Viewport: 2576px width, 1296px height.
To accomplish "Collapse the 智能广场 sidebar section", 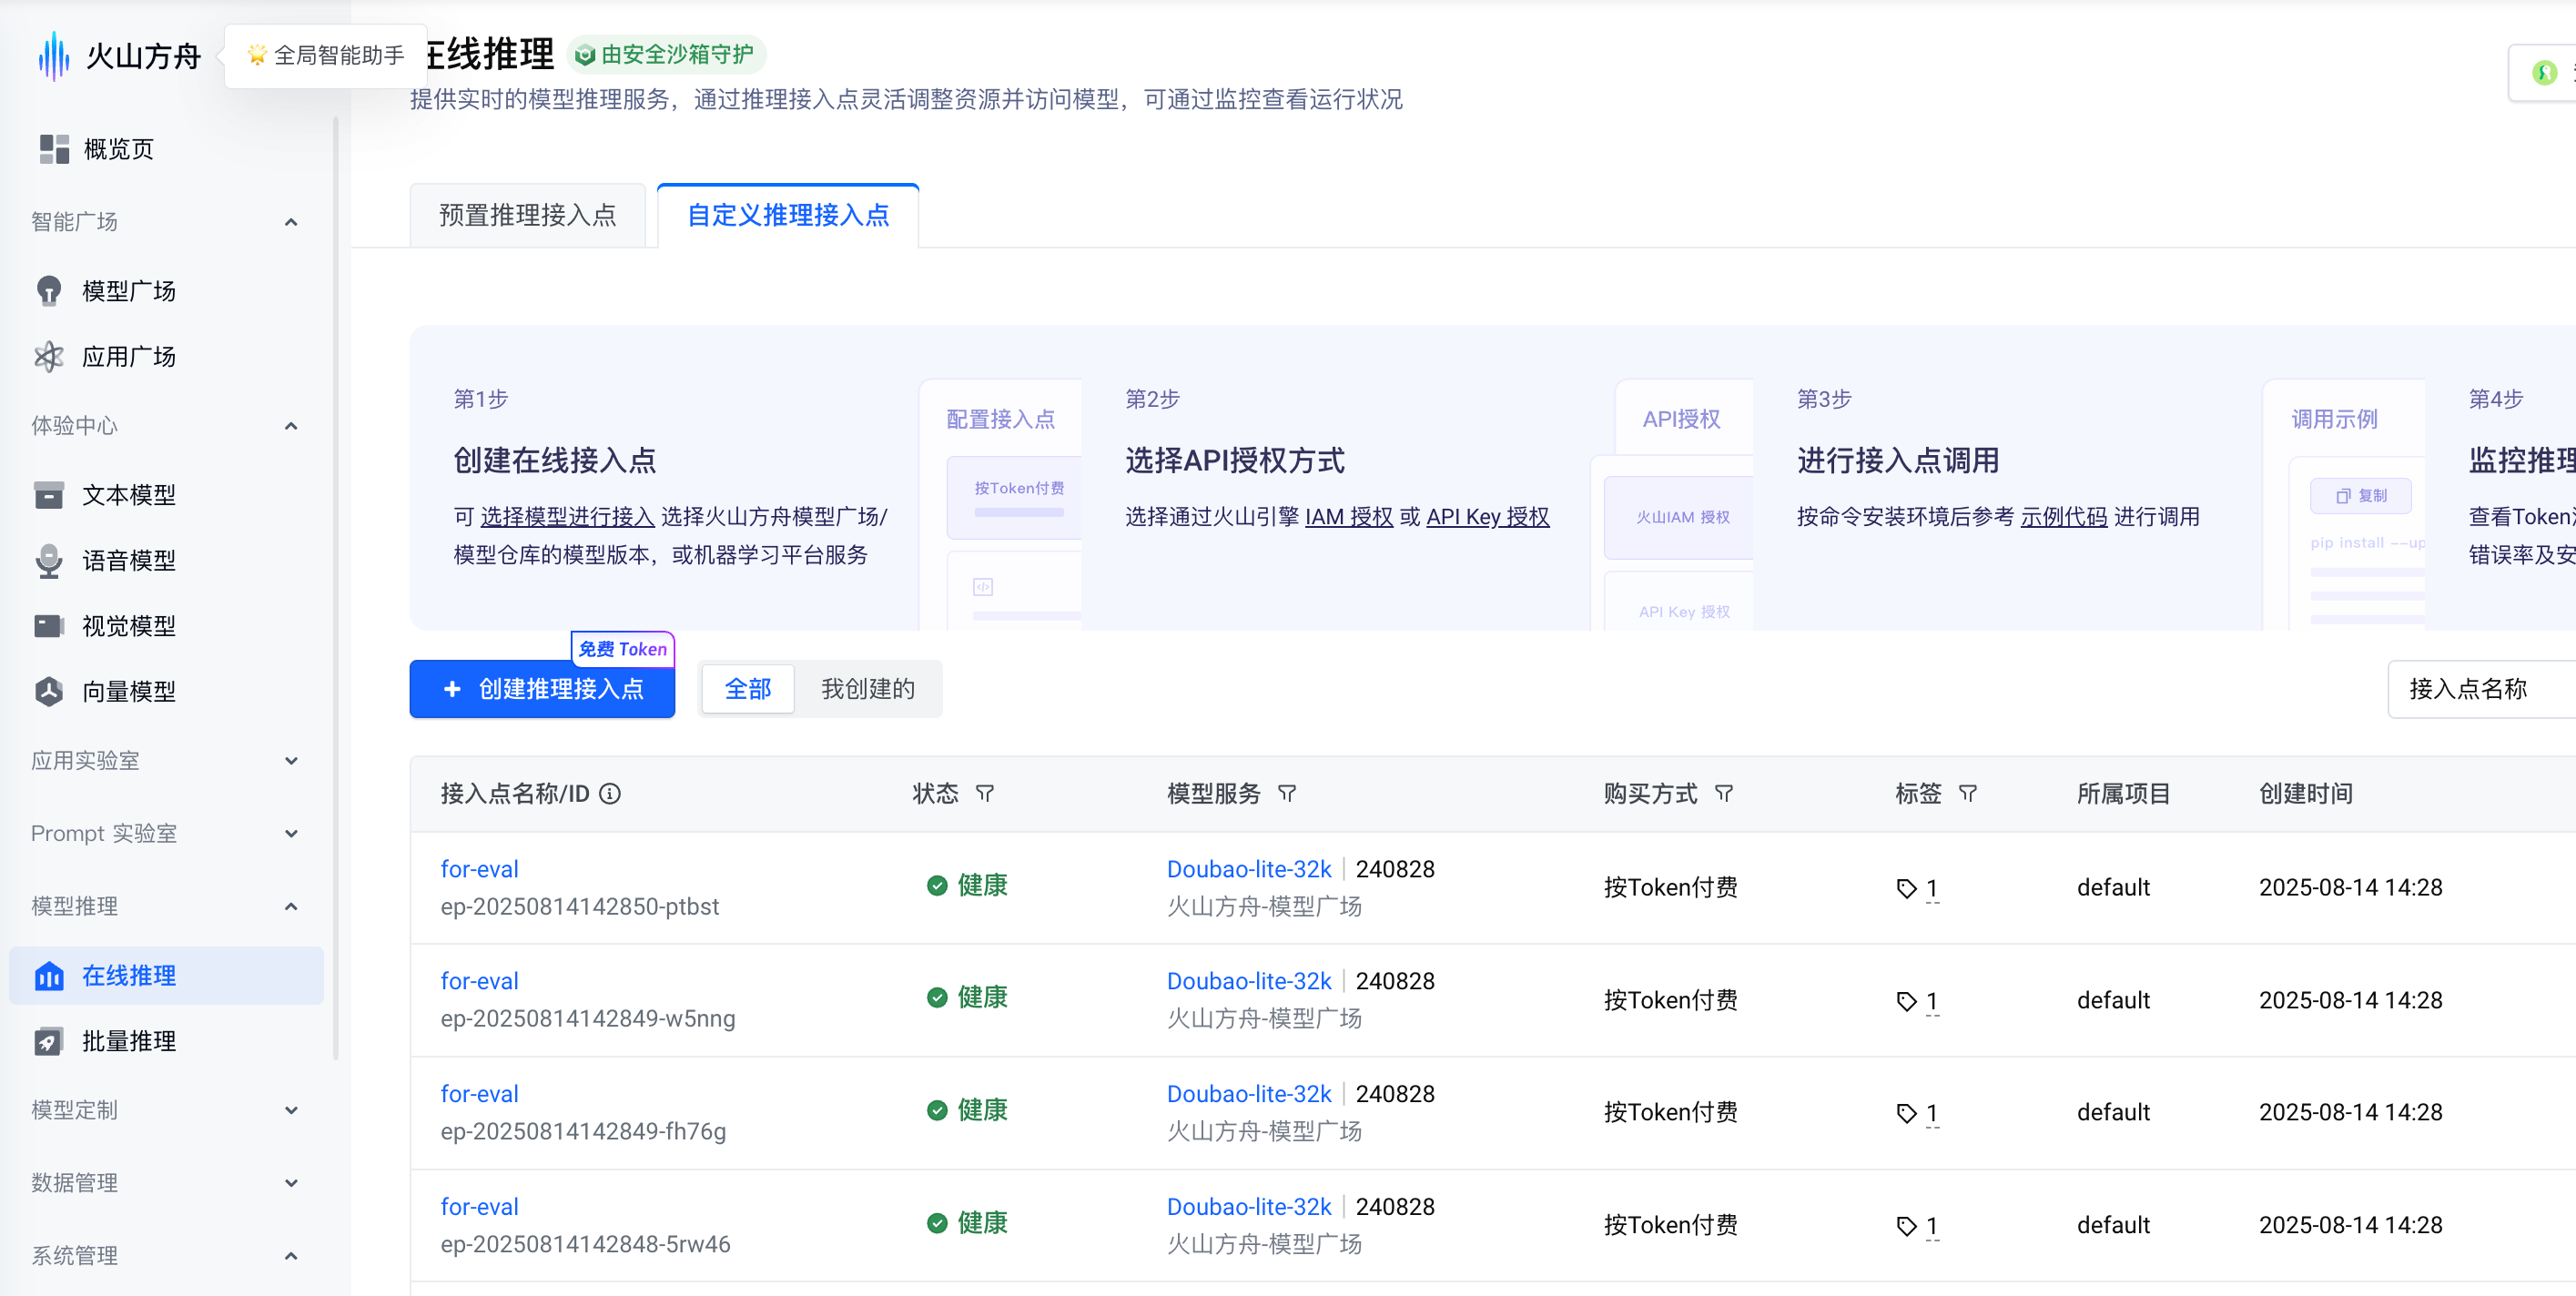I will 291,222.
